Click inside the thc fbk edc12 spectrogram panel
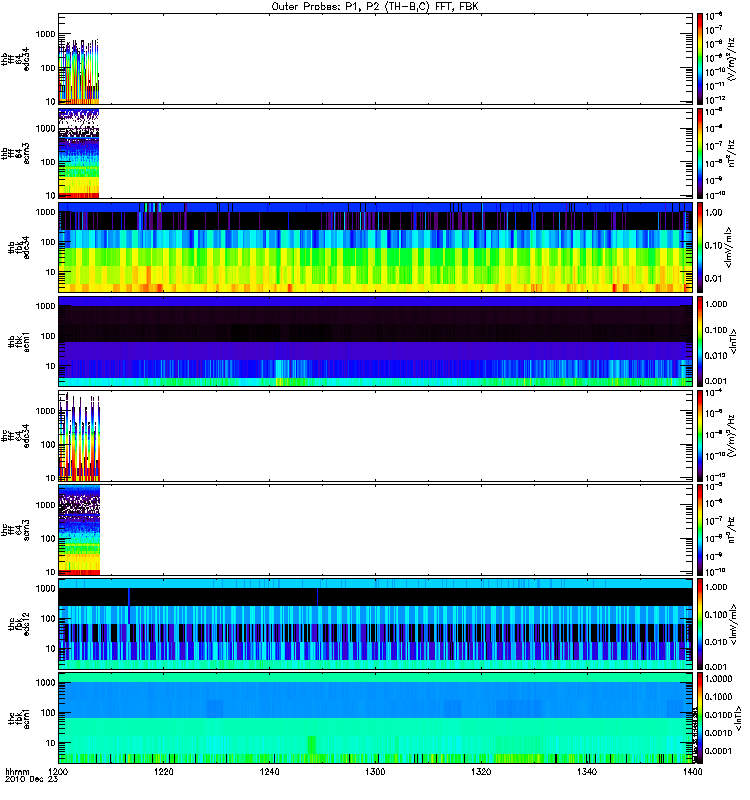This screenshot has width=750, height=800. (x=376, y=624)
